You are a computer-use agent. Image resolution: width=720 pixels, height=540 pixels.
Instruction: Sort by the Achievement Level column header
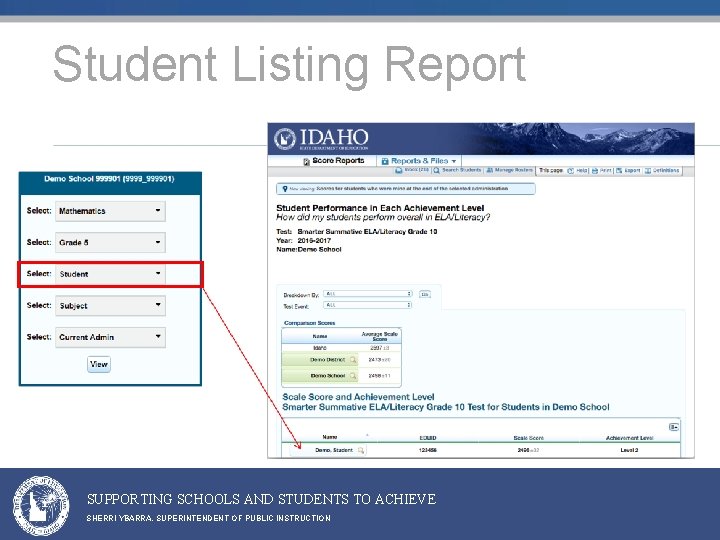(x=630, y=438)
